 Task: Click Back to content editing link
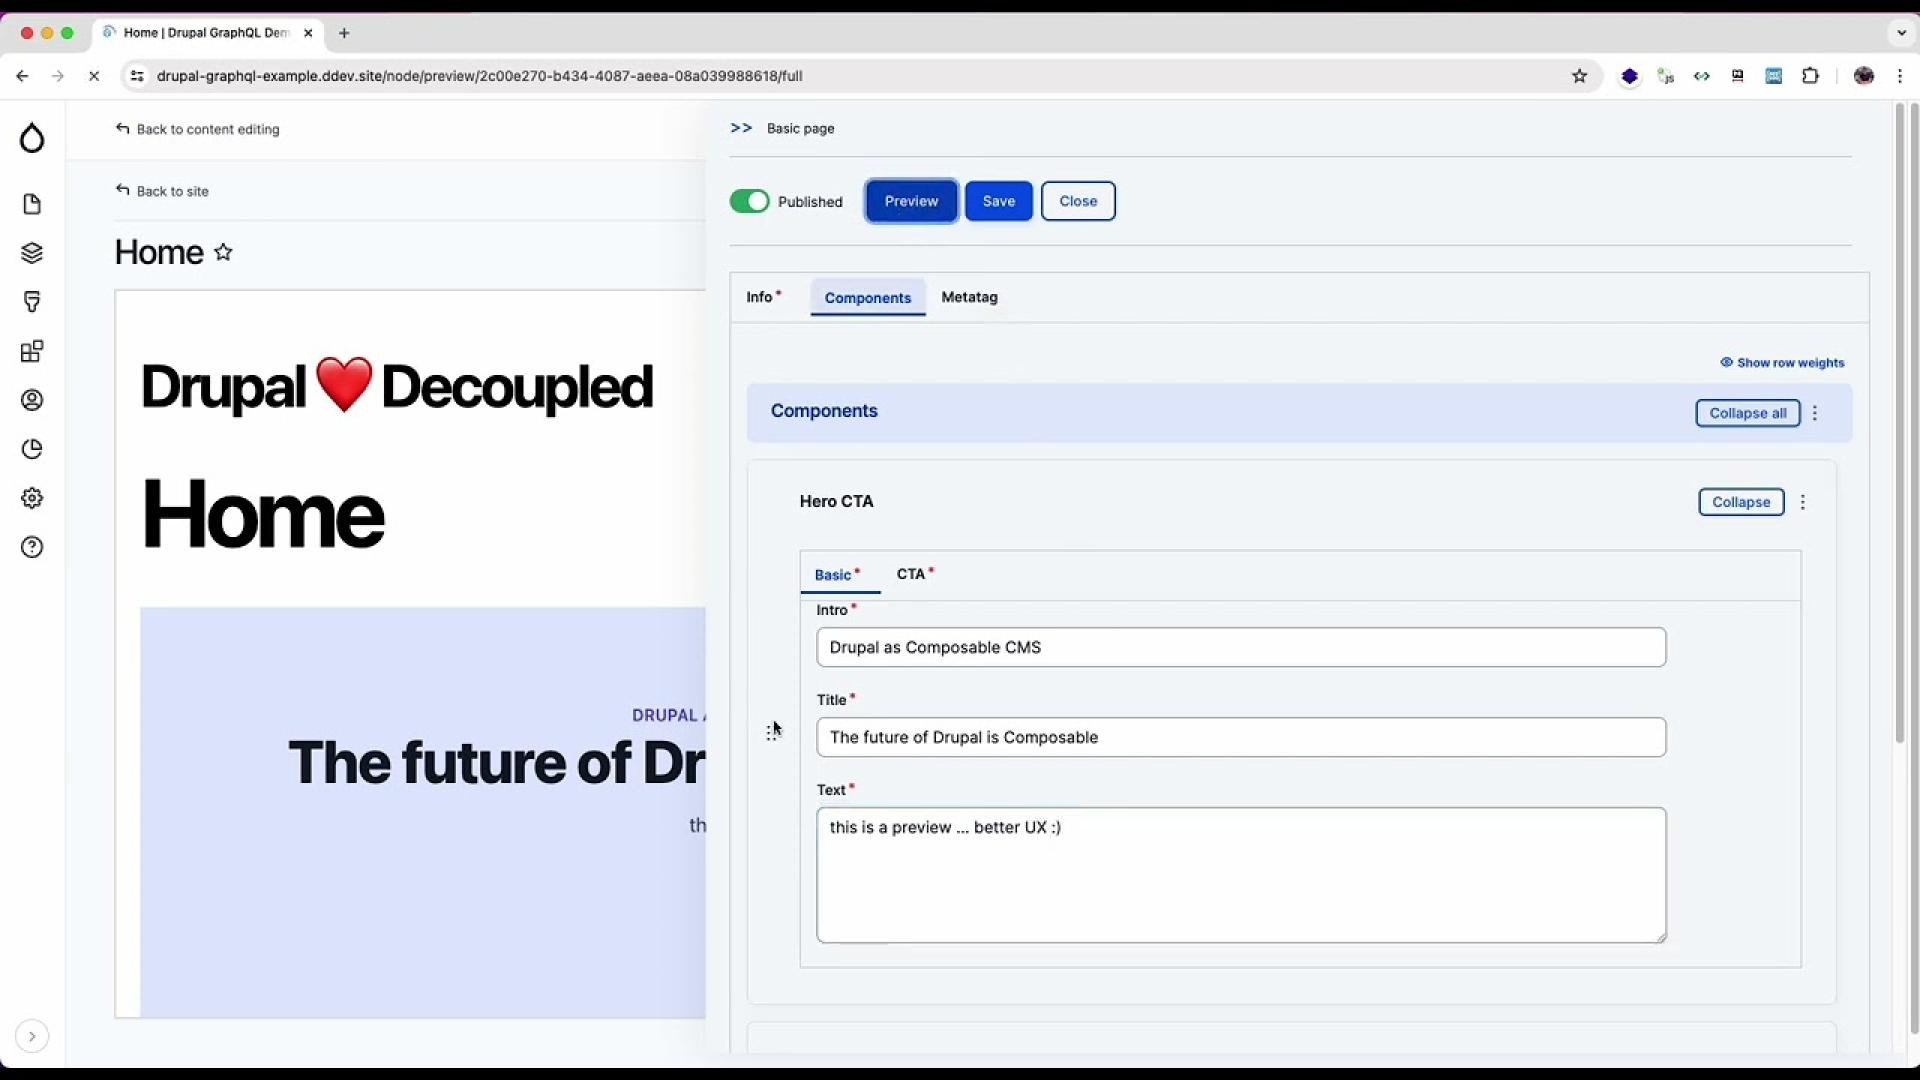click(198, 129)
